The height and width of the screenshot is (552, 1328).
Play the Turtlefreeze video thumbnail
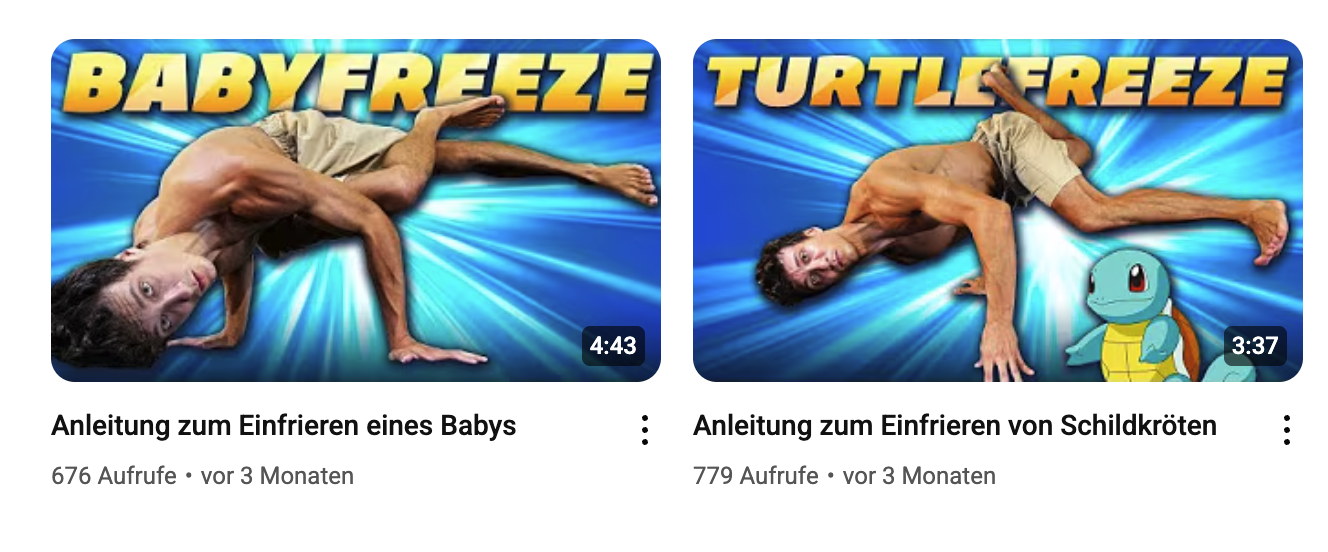point(998,210)
